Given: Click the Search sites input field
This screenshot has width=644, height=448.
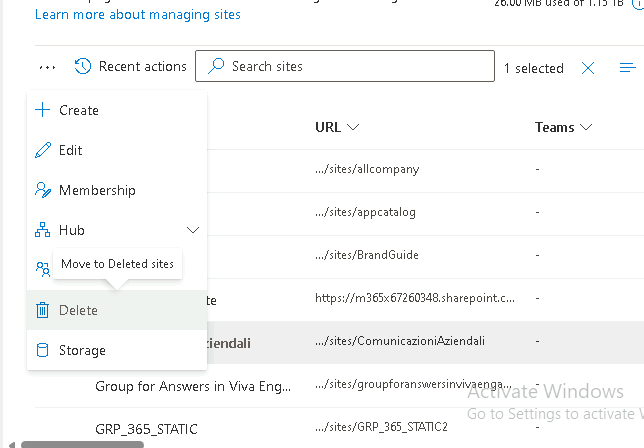Looking at the screenshot, I should (x=345, y=66).
